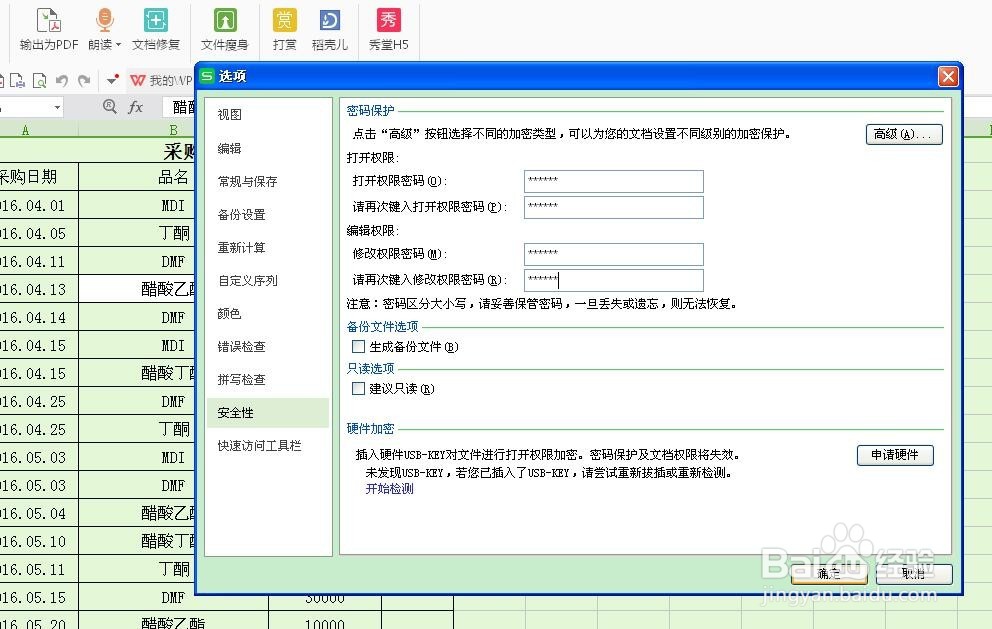Click the 开始检测 USB-KEY detection link

tap(388, 489)
